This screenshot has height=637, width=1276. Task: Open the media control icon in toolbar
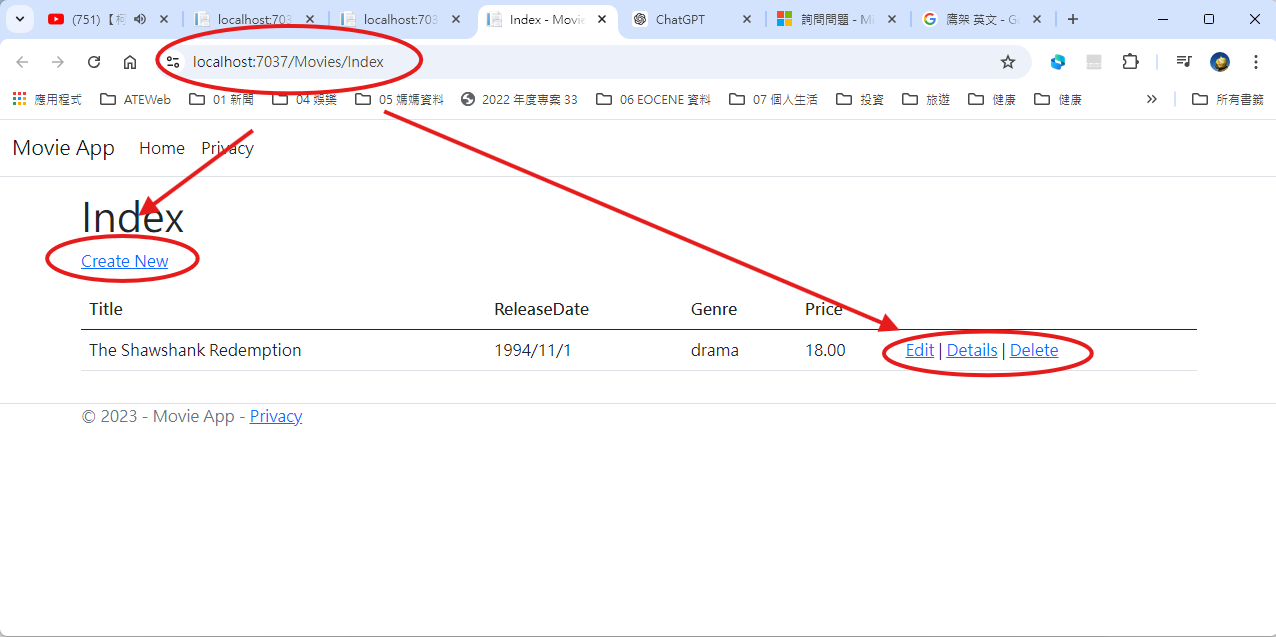[1184, 62]
